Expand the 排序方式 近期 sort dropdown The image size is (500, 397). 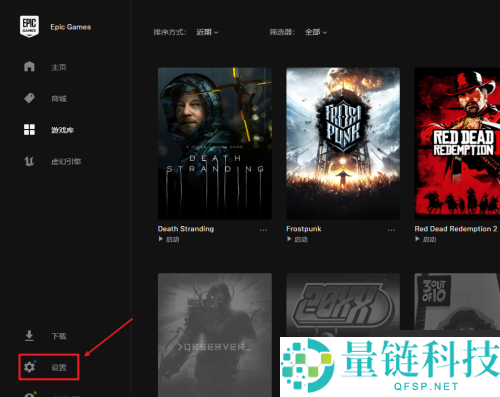[x=207, y=32]
